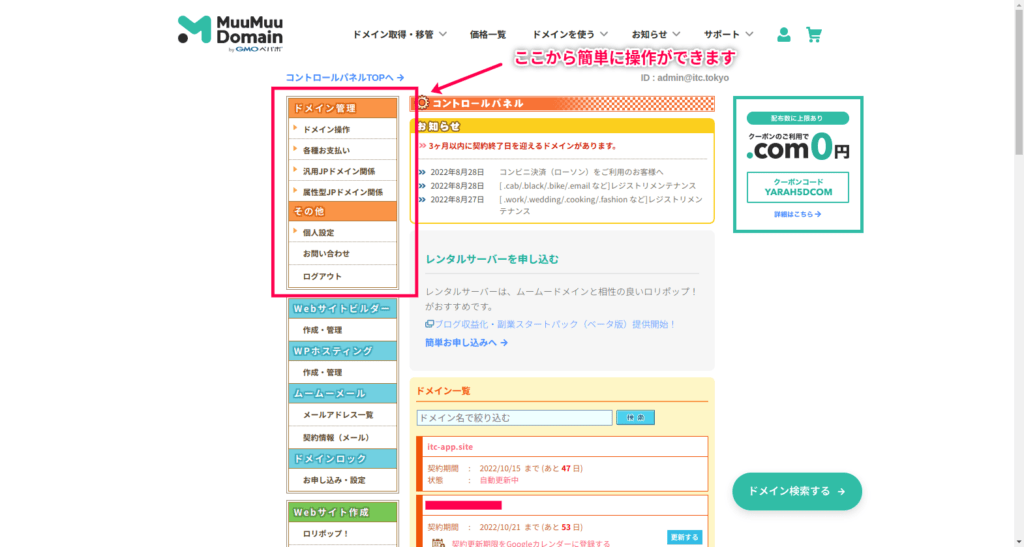The height and width of the screenshot is (547, 1024).
Task: Expand the ドメインを使う menu
Action: point(569,35)
